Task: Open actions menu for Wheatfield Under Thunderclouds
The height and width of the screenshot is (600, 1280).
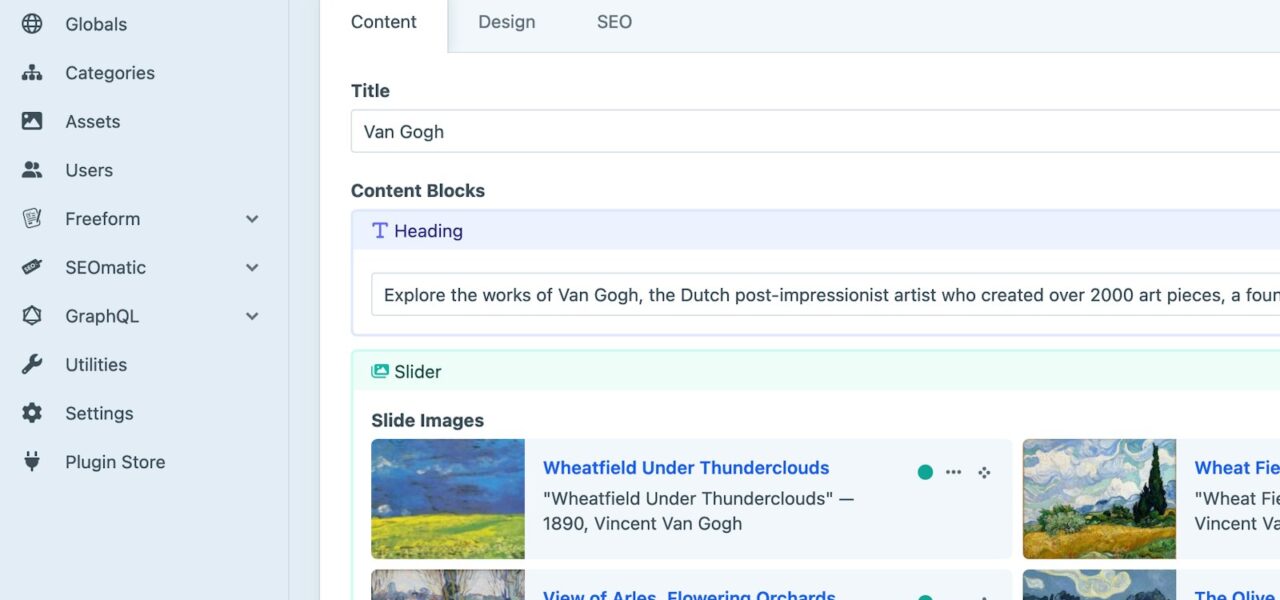Action: [x=954, y=472]
